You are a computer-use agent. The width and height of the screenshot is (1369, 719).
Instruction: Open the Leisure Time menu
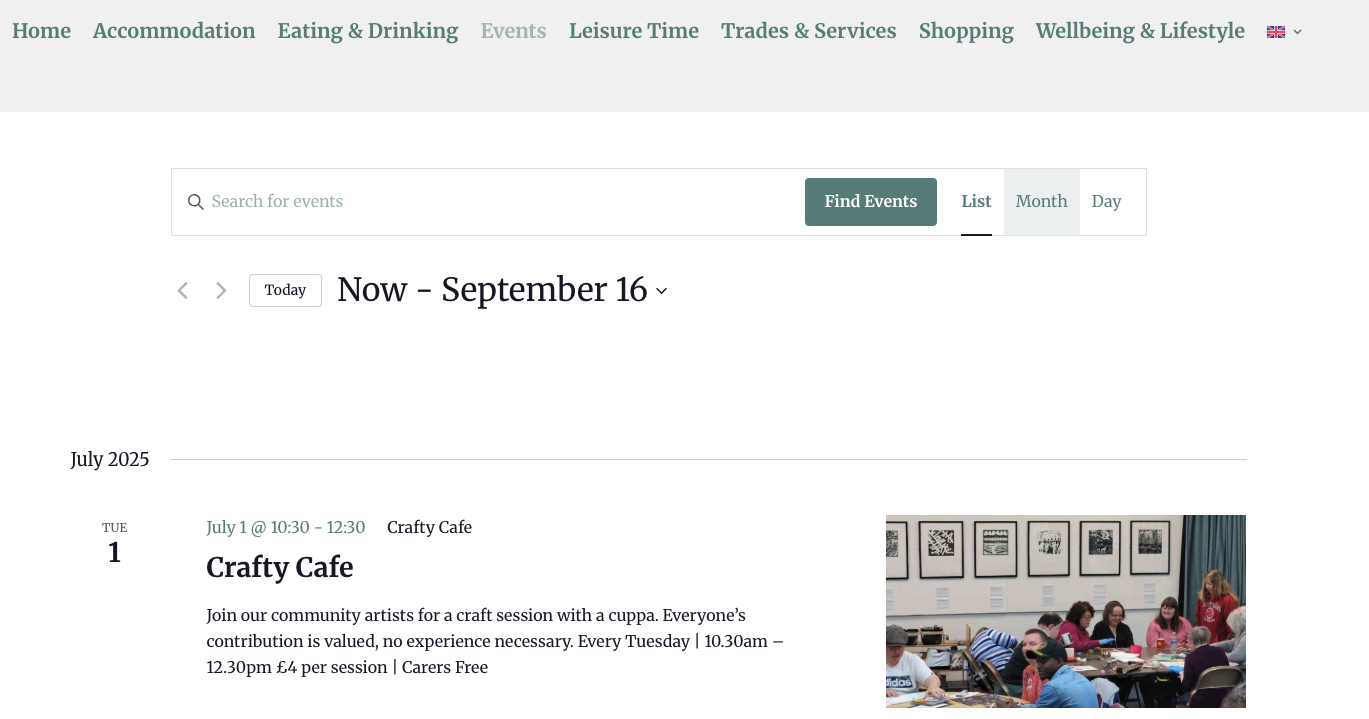click(634, 31)
